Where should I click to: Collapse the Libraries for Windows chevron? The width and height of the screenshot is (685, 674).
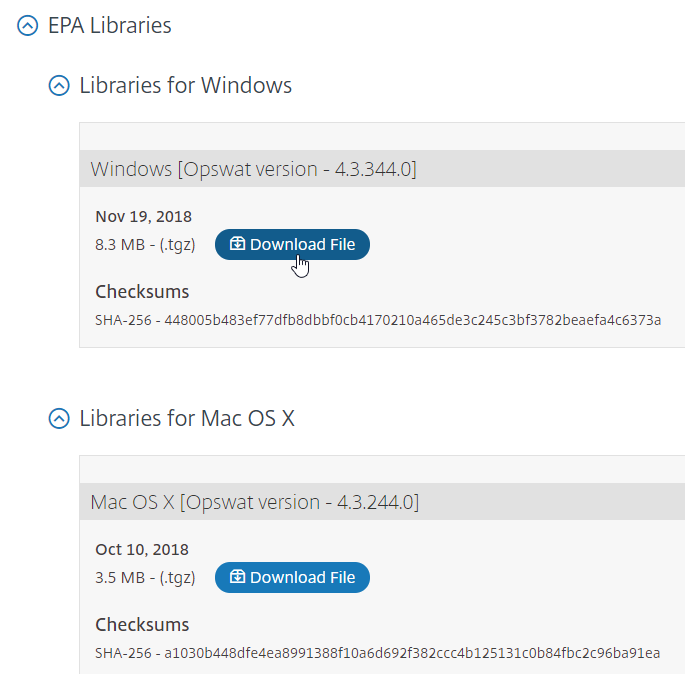click(x=59, y=85)
